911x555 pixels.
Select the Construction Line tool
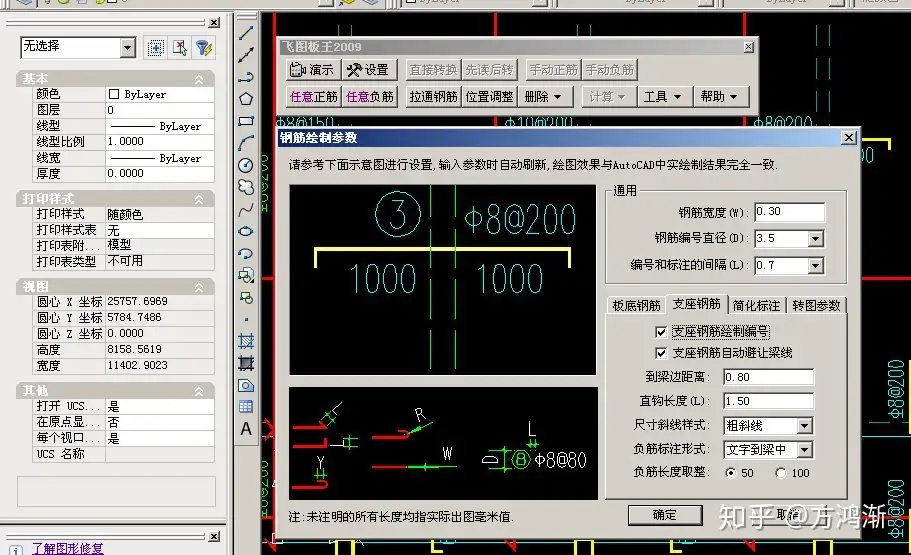(x=246, y=55)
